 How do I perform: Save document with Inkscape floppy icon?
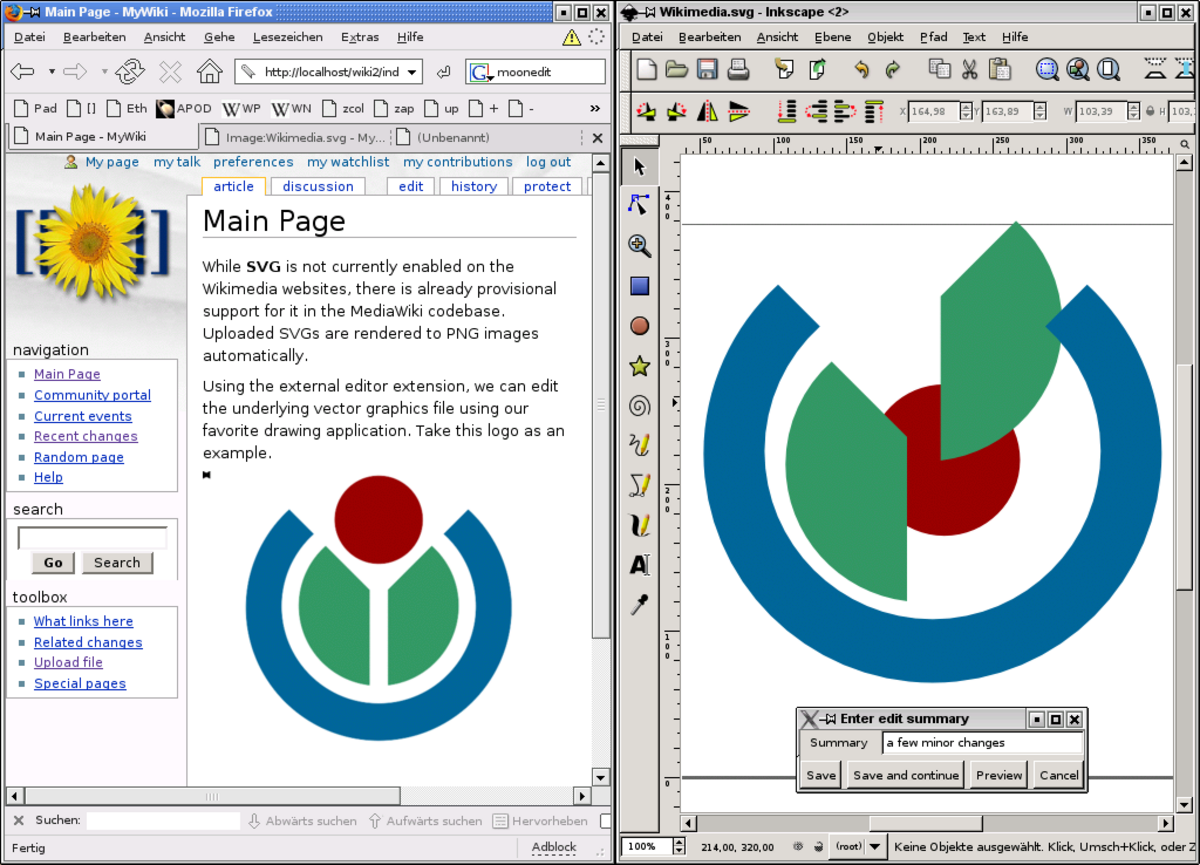click(x=707, y=69)
